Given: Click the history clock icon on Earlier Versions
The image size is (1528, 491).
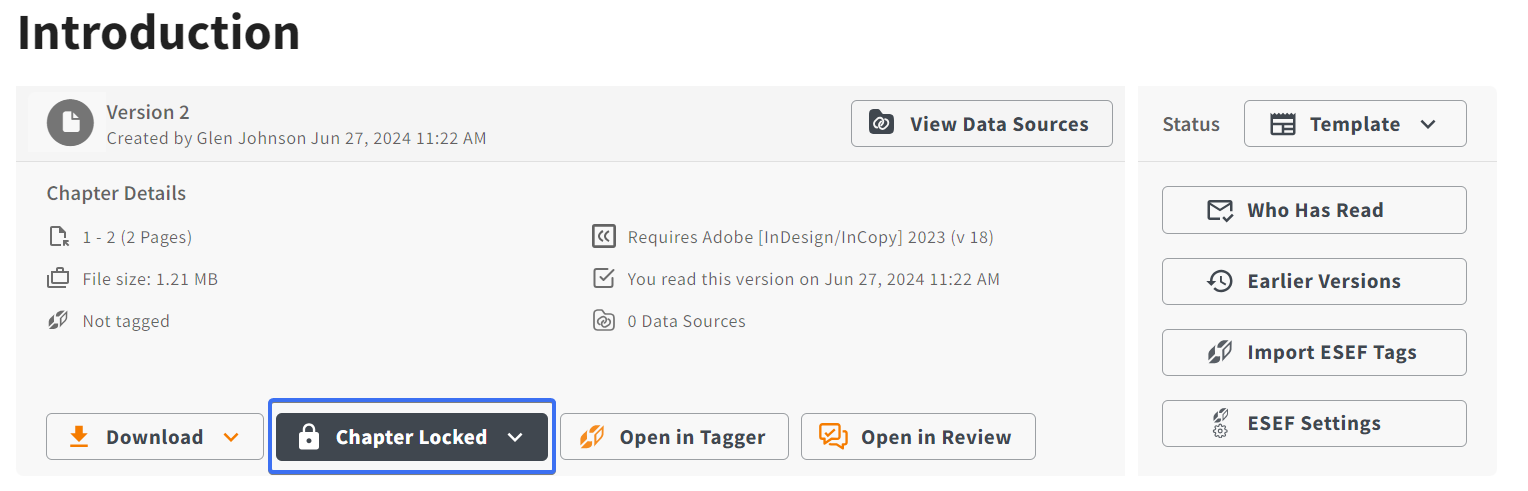Looking at the screenshot, I should pyautogui.click(x=1220, y=281).
